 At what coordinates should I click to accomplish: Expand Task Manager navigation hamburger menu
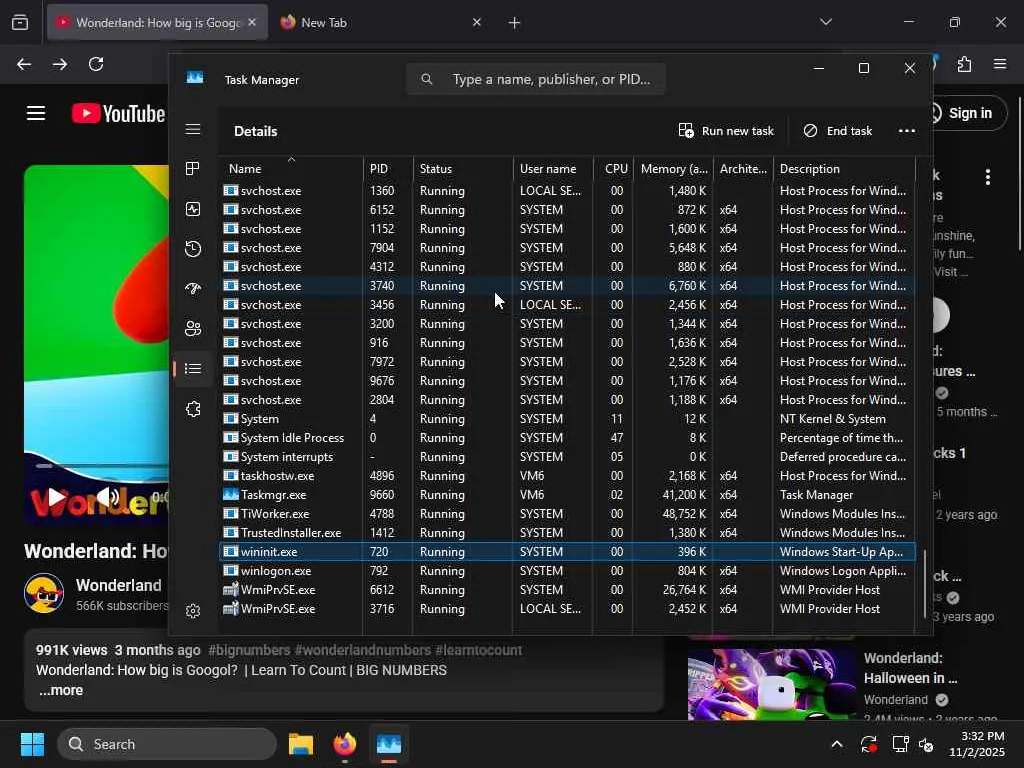[193, 129]
